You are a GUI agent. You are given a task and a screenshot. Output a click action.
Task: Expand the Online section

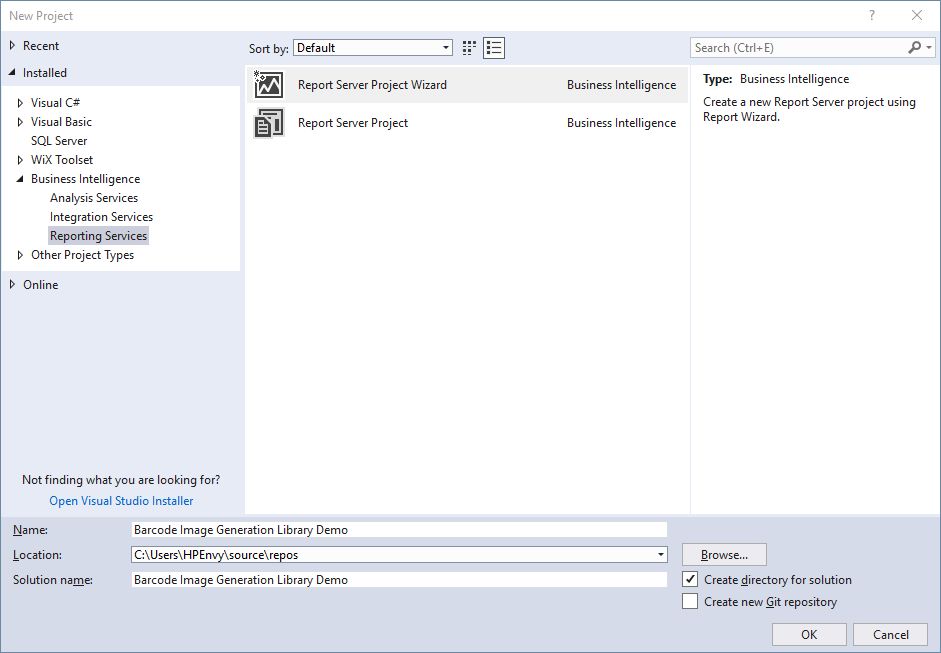[x=12, y=284]
